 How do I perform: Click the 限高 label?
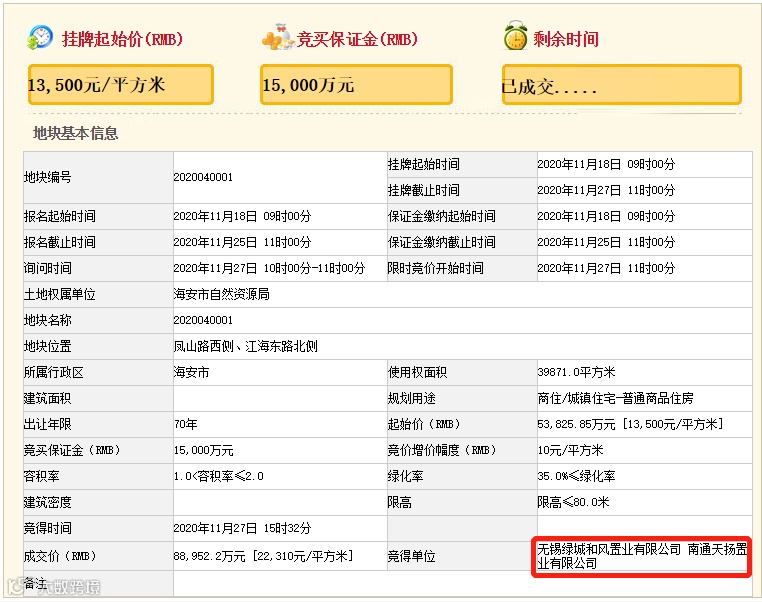399,502
